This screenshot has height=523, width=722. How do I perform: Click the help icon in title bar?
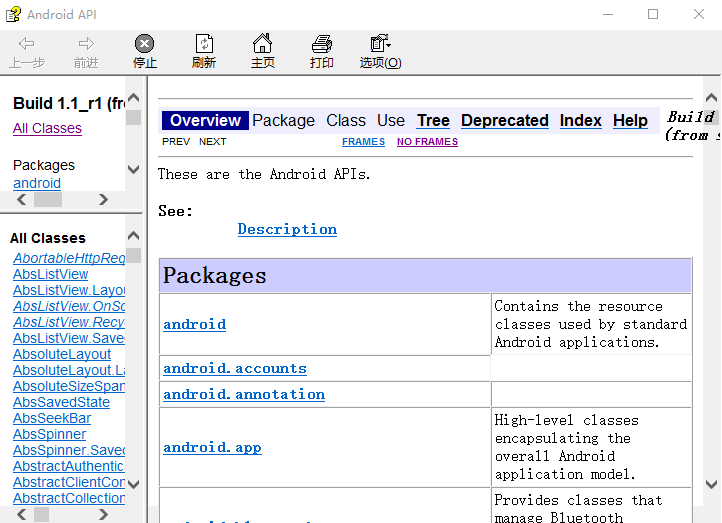point(13,14)
